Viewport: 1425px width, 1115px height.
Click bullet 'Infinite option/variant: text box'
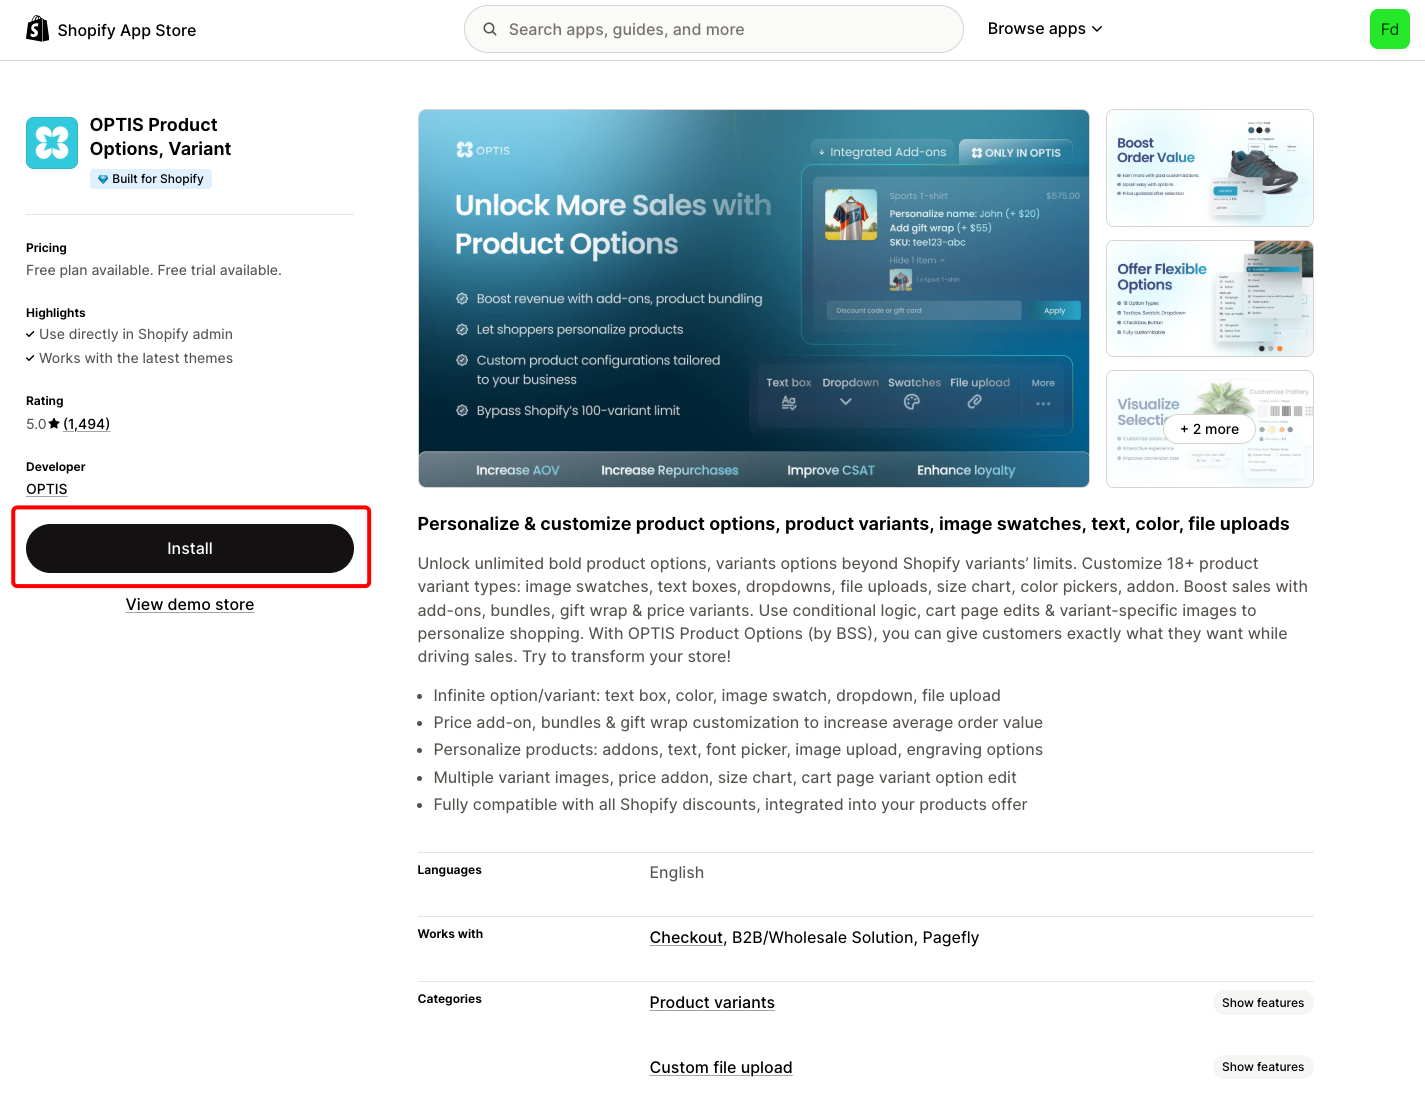tap(717, 696)
